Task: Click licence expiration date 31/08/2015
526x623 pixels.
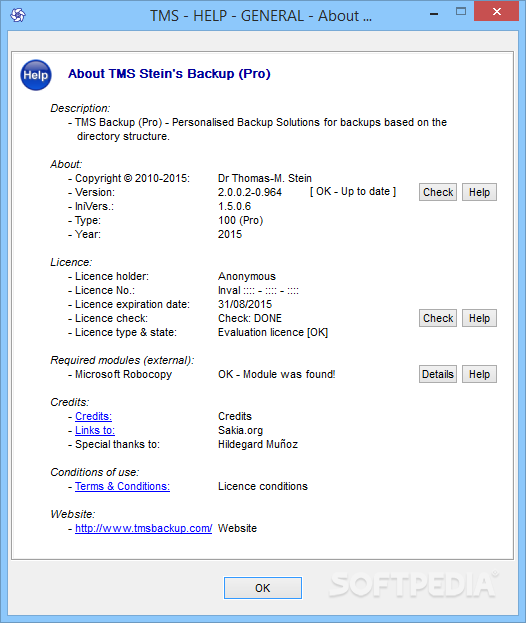Action: (x=245, y=304)
